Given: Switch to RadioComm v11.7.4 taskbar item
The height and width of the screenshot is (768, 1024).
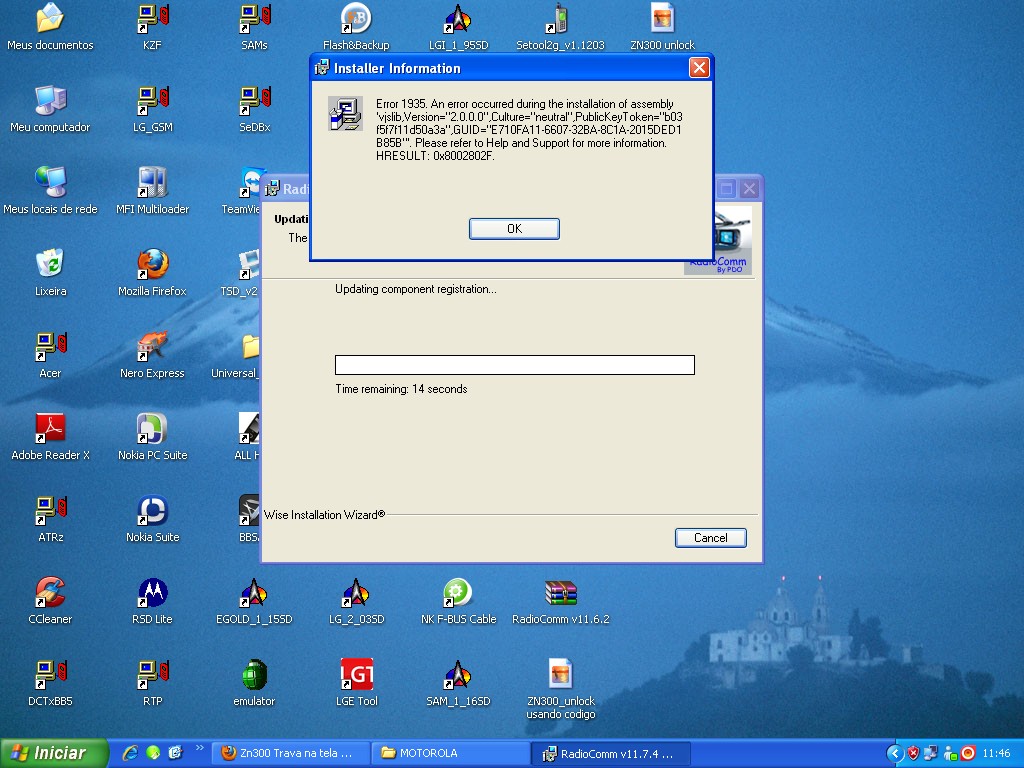Looking at the screenshot, I should coord(611,753).
